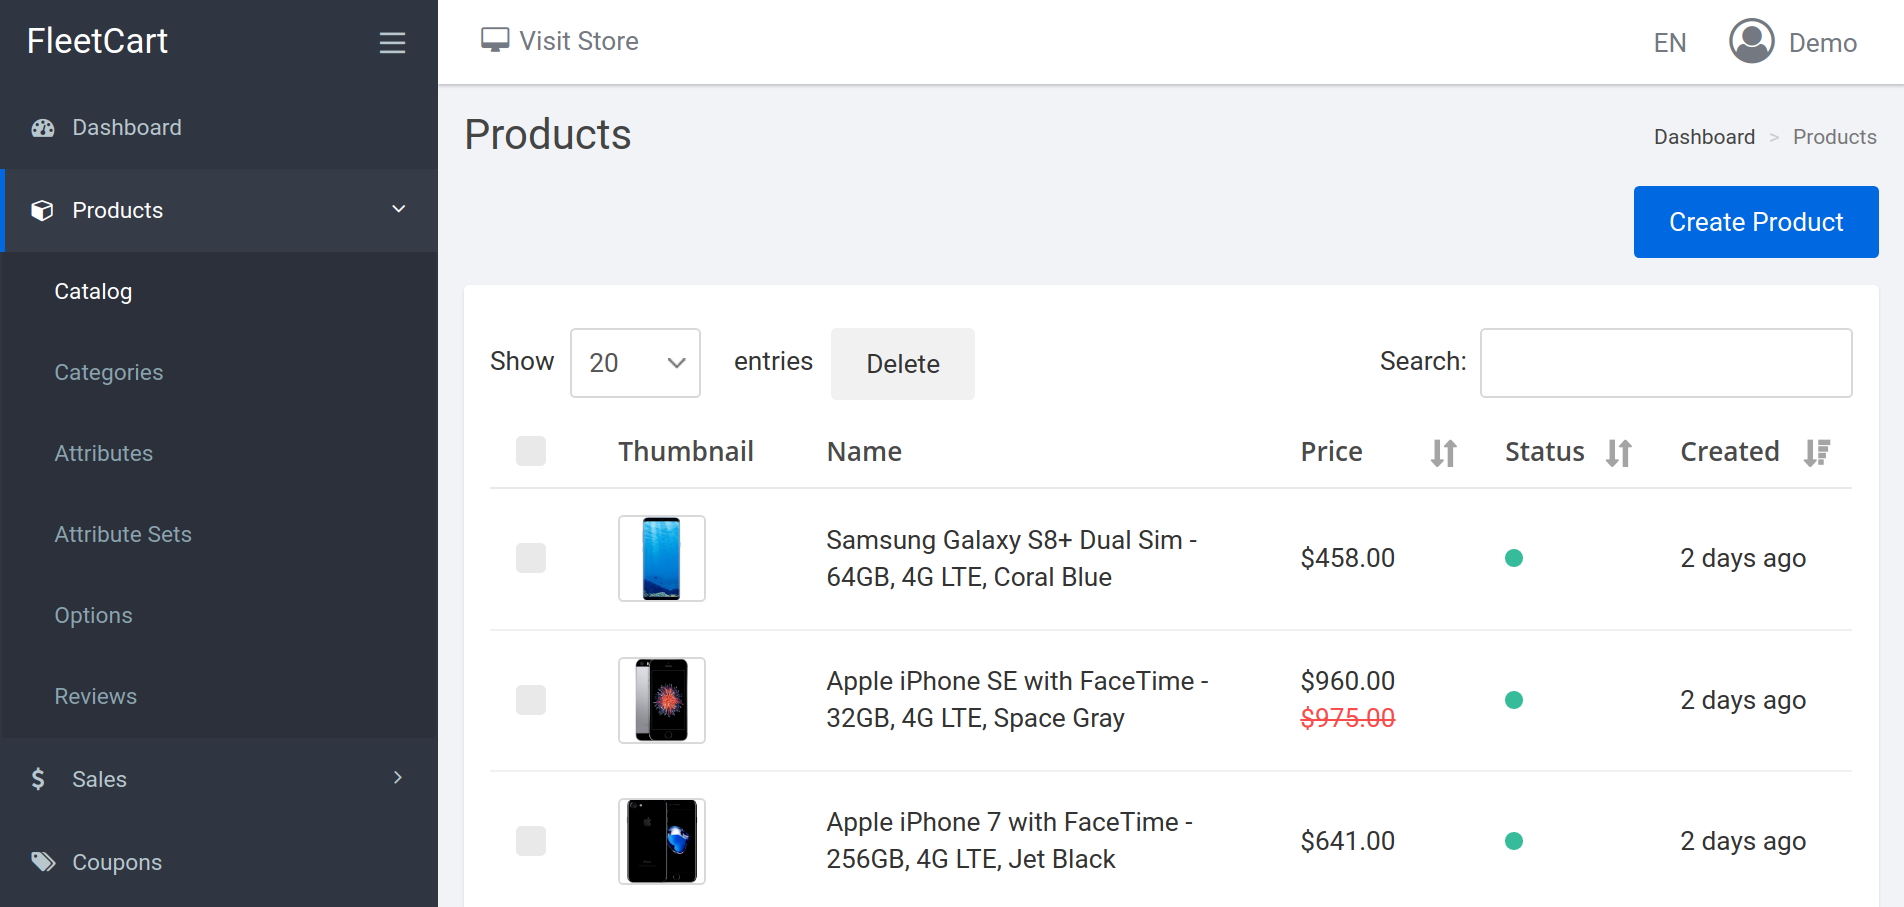Sort products by Price column arrows
The height and width of the screenshot is (907, 1904).
[1443, 453]
